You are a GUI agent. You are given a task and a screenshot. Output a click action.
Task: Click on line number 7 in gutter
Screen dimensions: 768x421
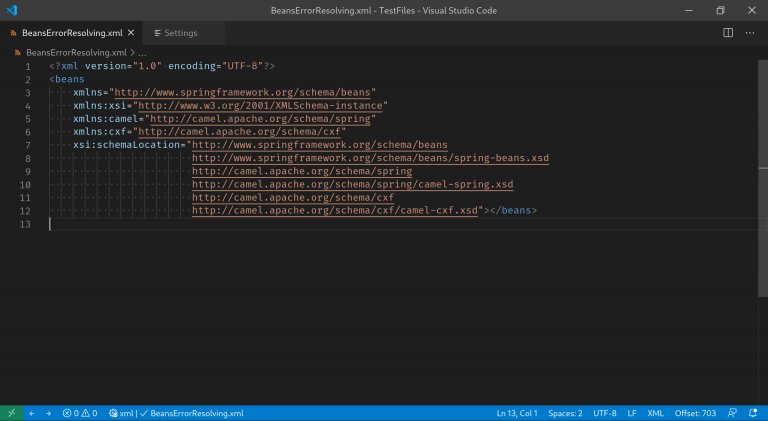(x=28, y=145)
